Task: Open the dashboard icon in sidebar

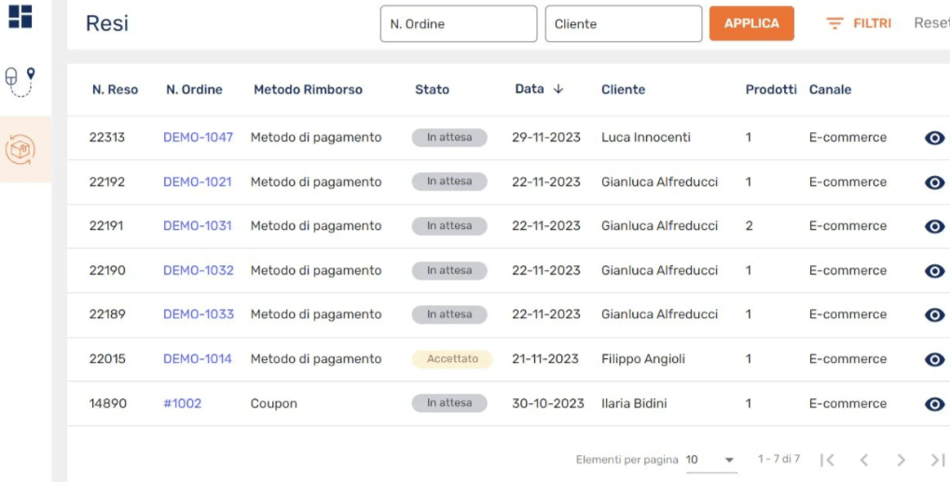Action: pyautogui.click(x=20, y=17)
